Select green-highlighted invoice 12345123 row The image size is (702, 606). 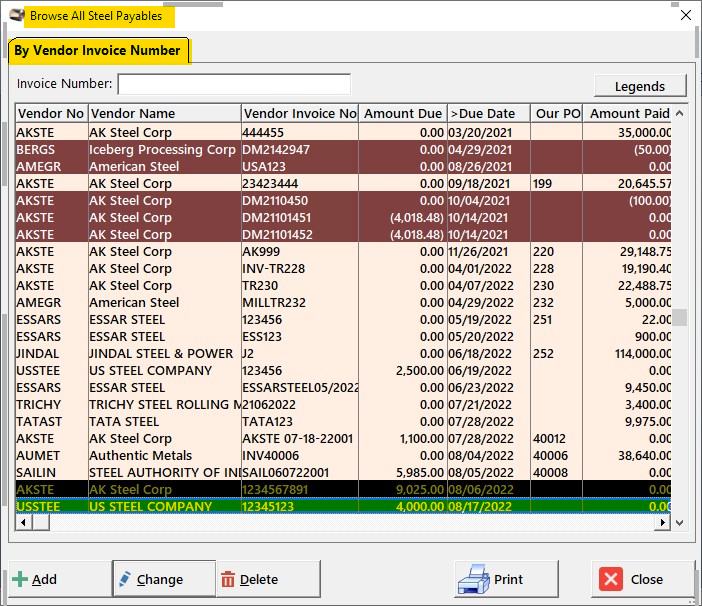click(x=343, y=507)
